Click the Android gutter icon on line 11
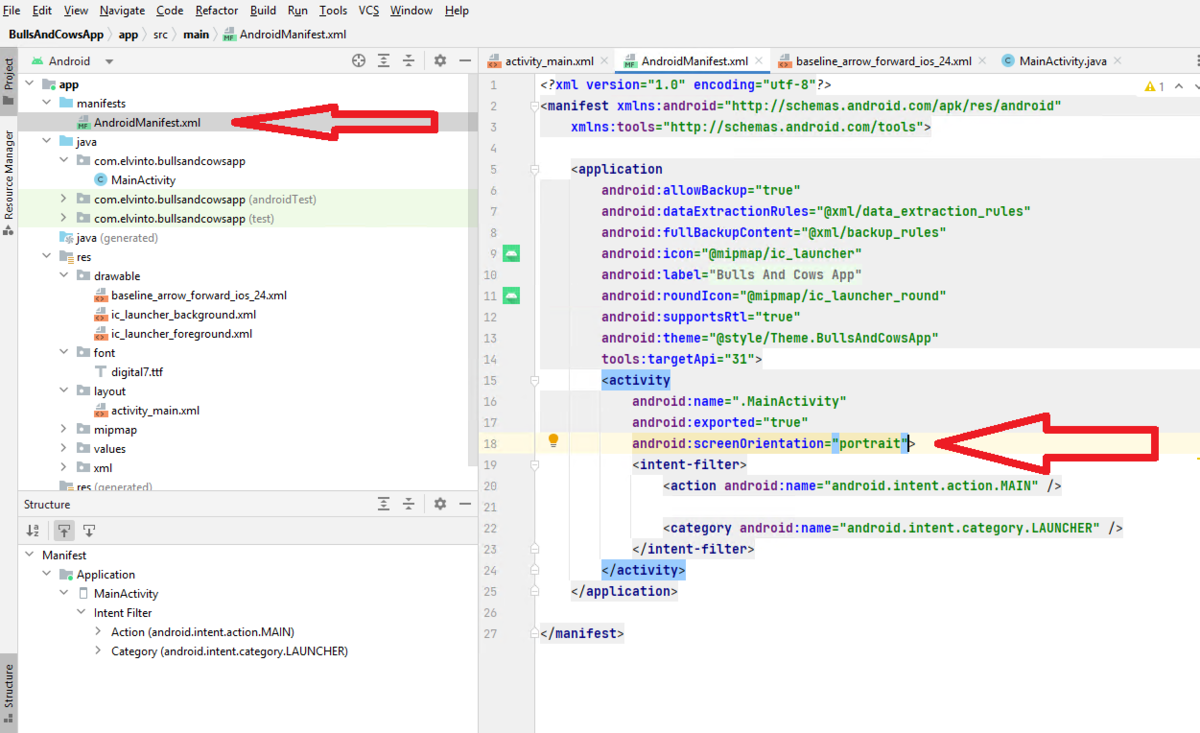This screenshot has width=1200, height=733. [512, 296]
